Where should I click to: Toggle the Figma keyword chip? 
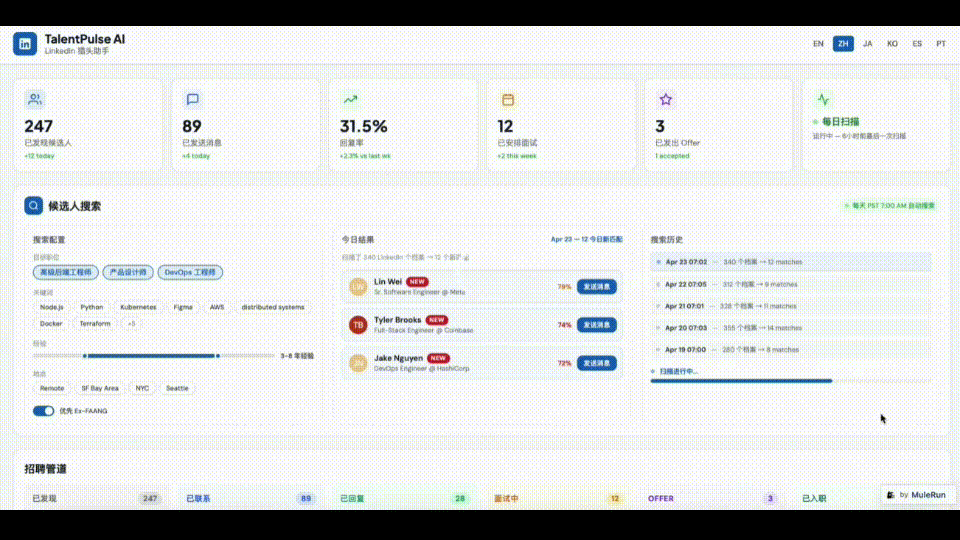coord(182,307)
